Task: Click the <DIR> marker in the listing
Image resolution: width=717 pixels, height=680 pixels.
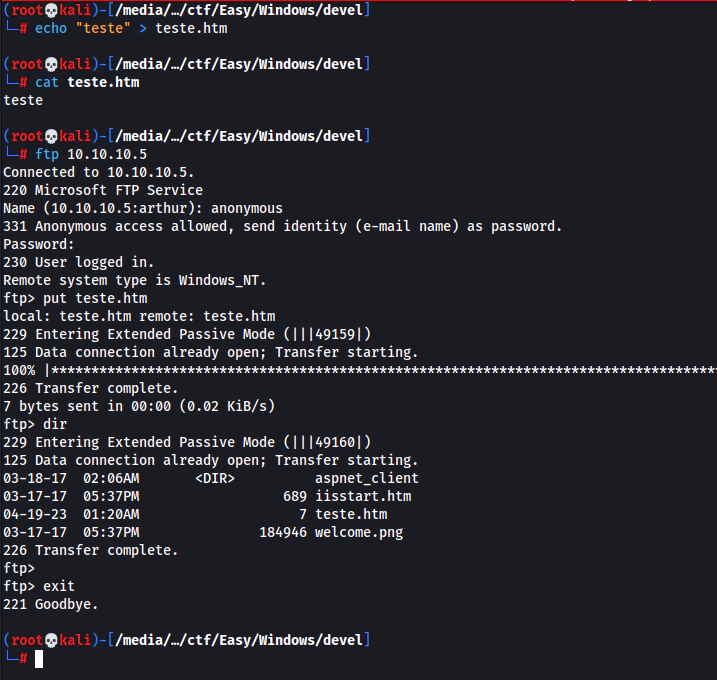Action: (215, 479)
